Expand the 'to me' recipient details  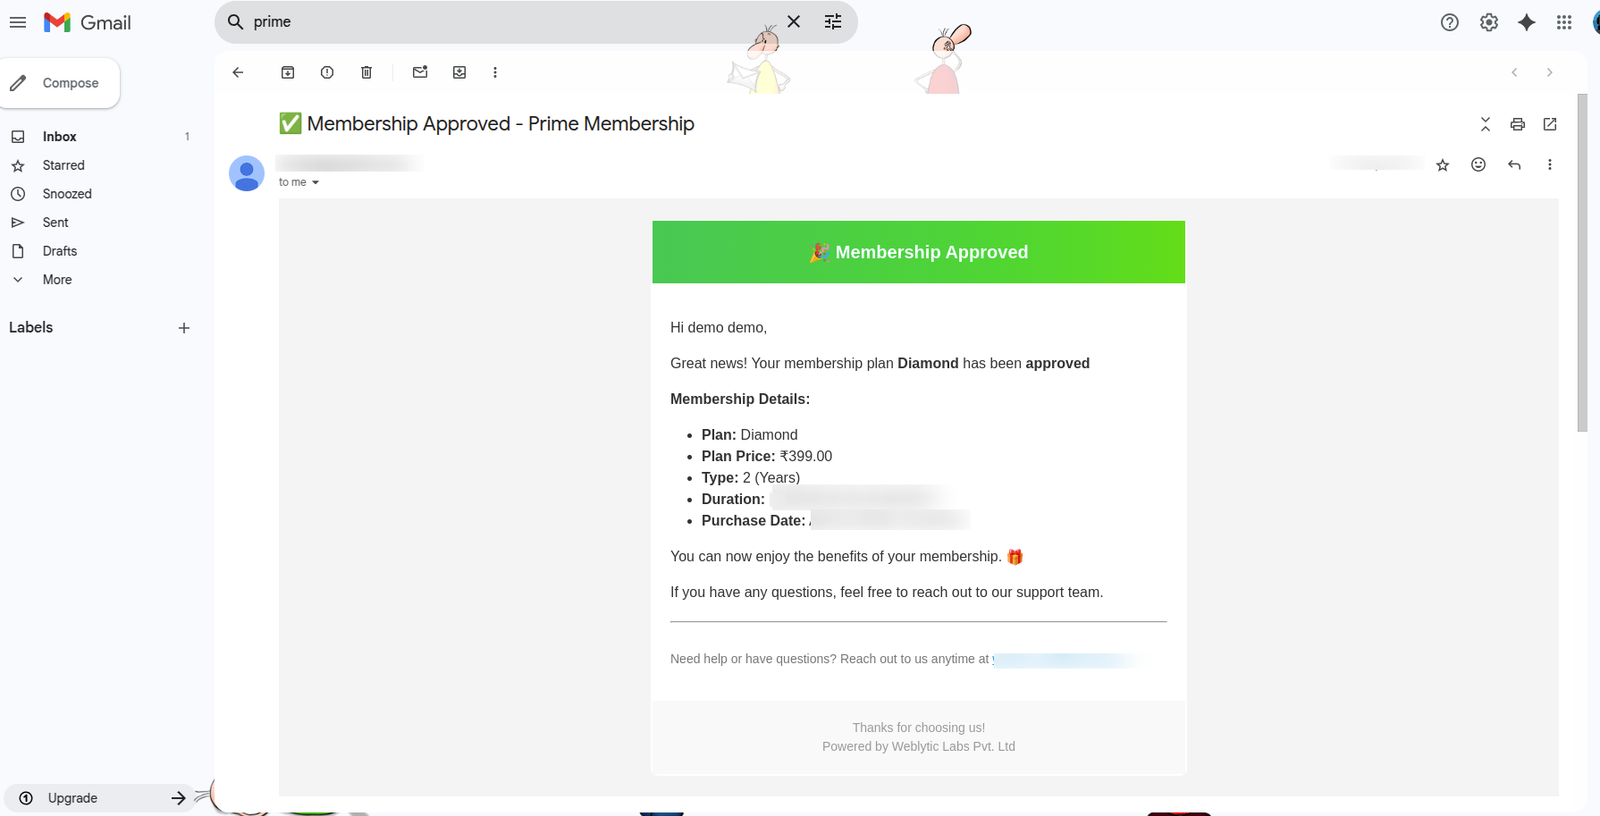pos(314,182)
